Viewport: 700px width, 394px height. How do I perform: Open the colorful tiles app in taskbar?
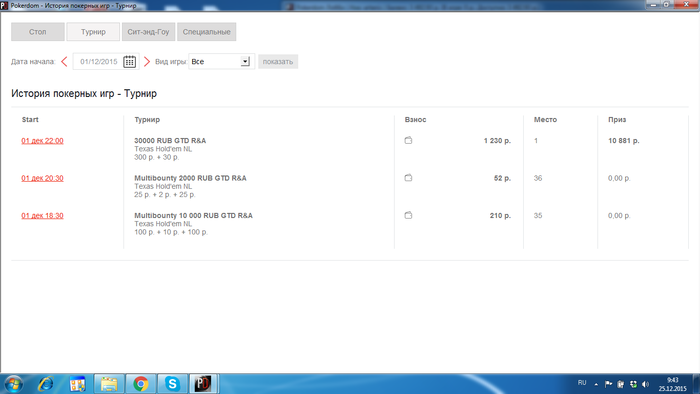tap(77, 384)
